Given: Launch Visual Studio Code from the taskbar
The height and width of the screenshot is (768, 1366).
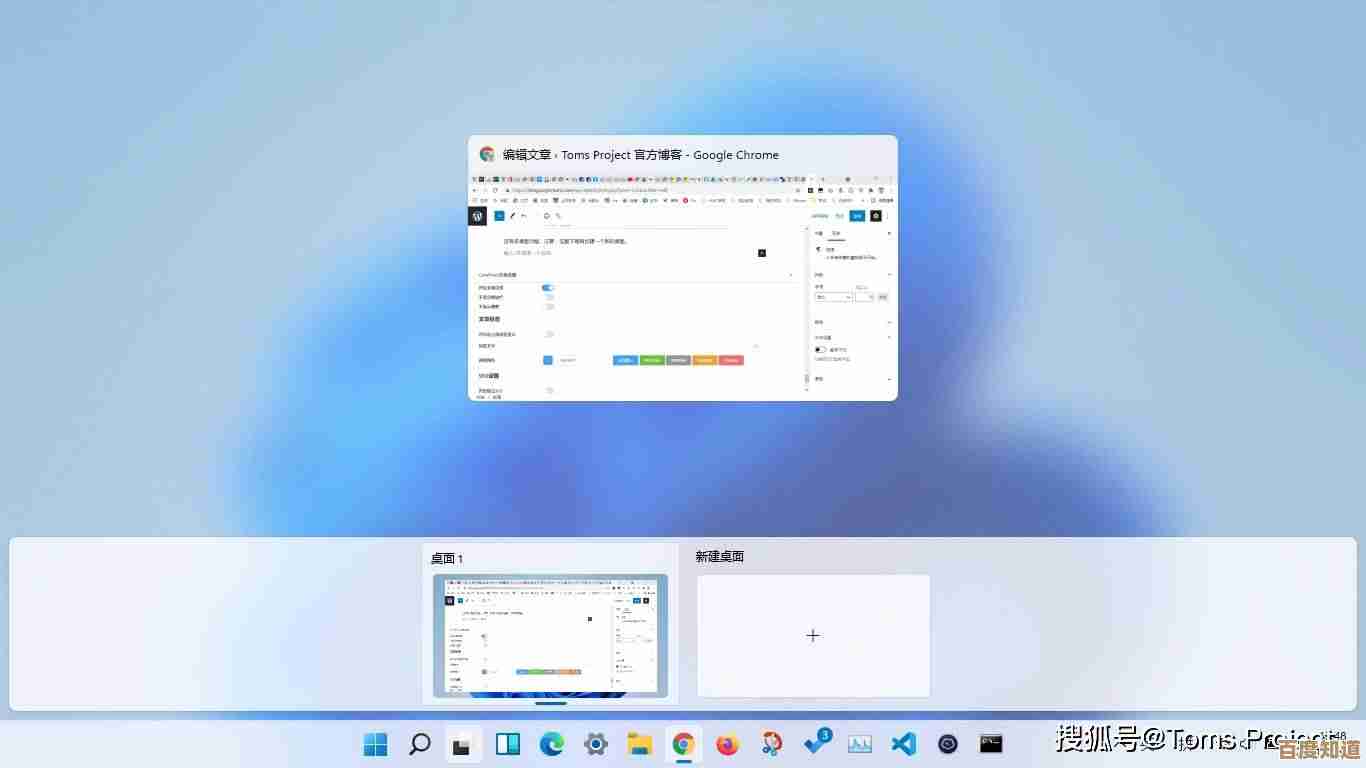Looking at the screenshot, I should (903, 744).
